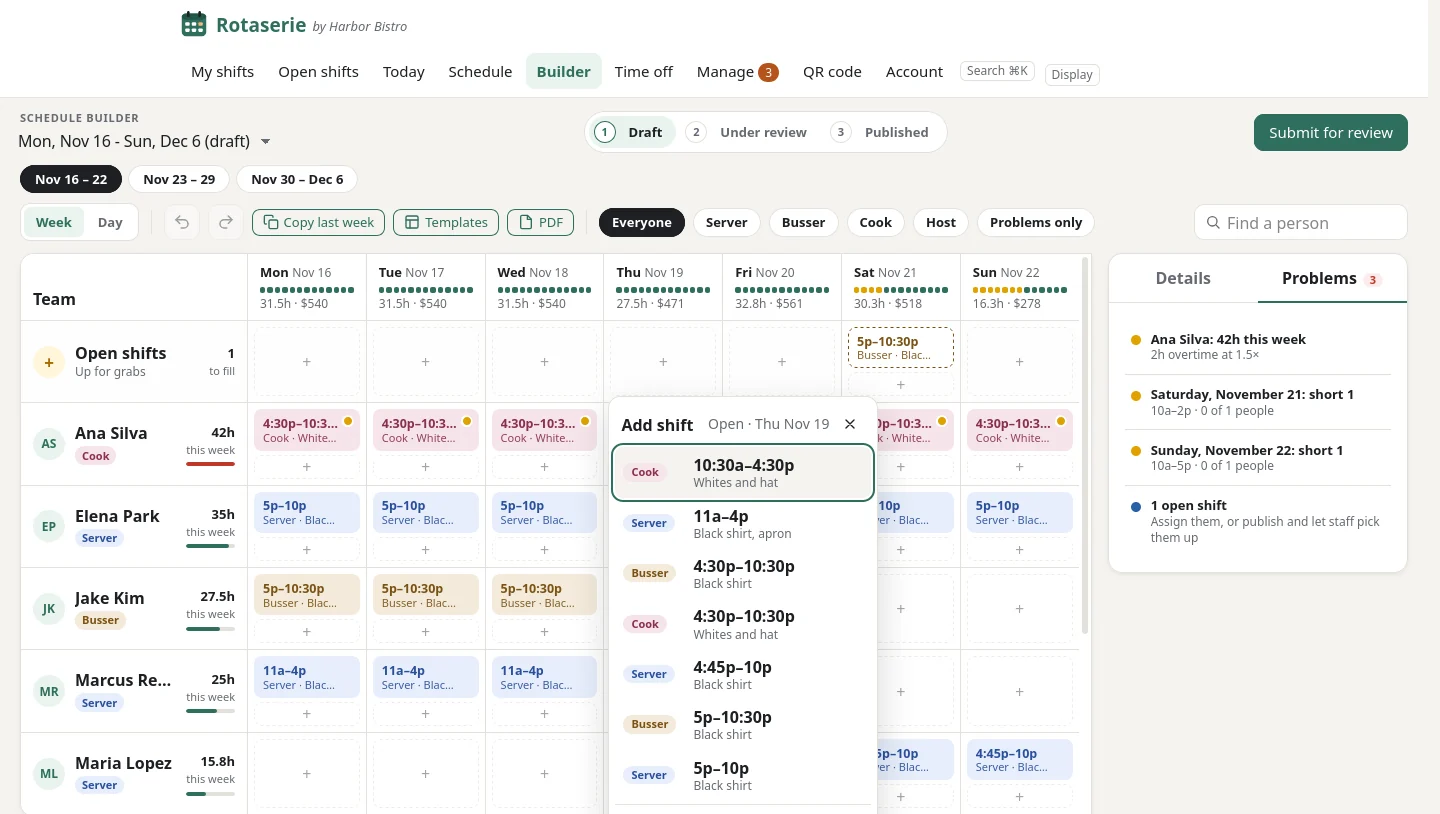Click the schedule grid vertical scrollbar
The image size is (1440, 814).
1085,445
